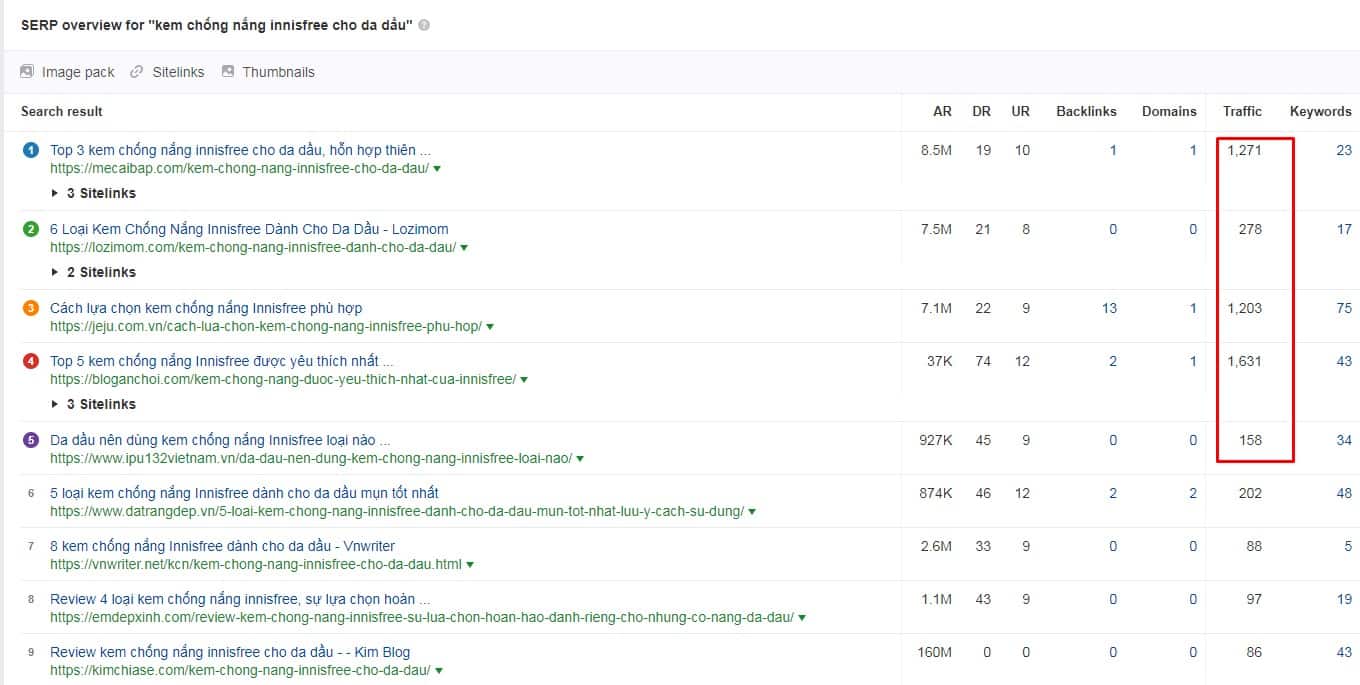Click the Image pack icon
The image size is (1360, 685).
pyautogui.click(x=27, y=72)
